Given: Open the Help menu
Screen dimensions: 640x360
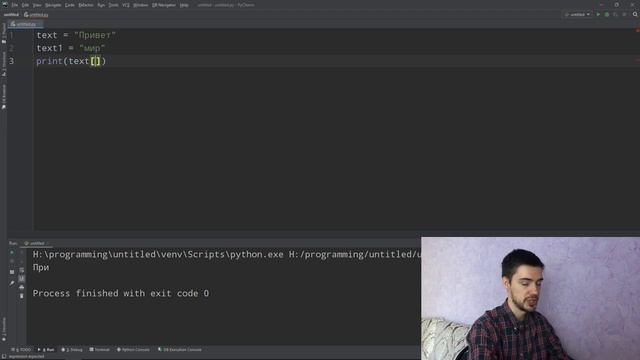Looking at the screenshot, I should (184, 5).
